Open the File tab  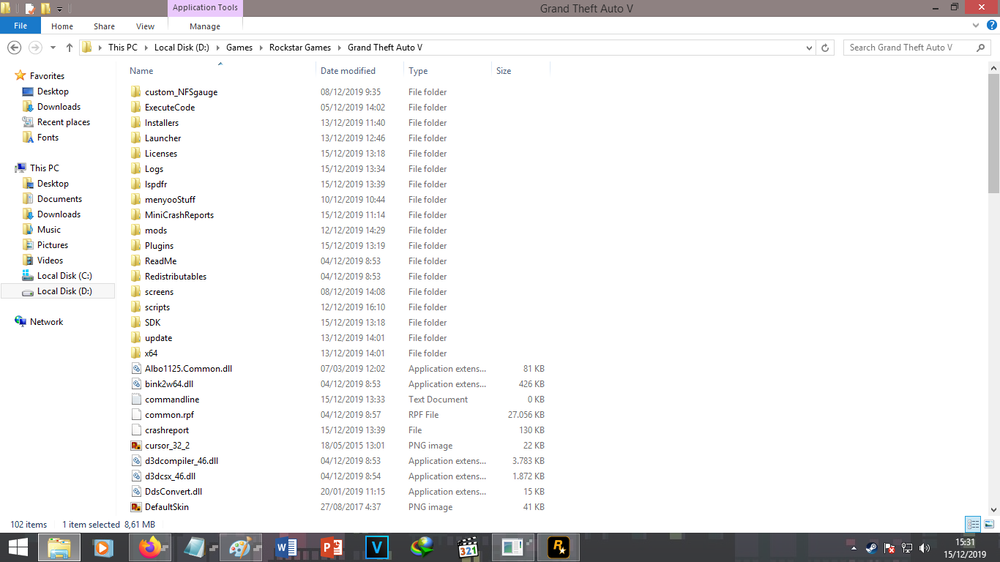pyautogui.click(x=20, y=26)
